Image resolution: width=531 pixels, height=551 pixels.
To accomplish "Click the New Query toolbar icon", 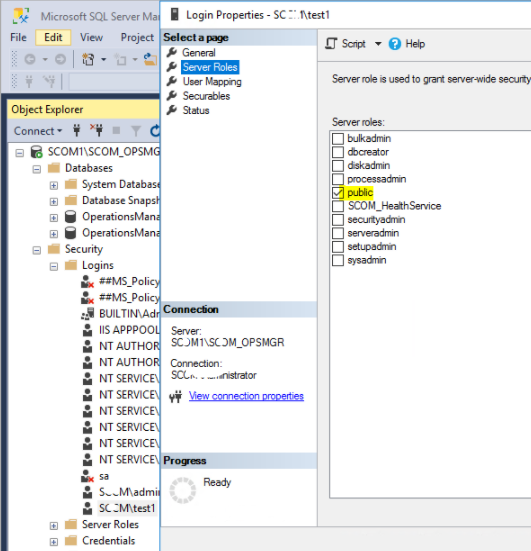I will click(x=88, y=59).
